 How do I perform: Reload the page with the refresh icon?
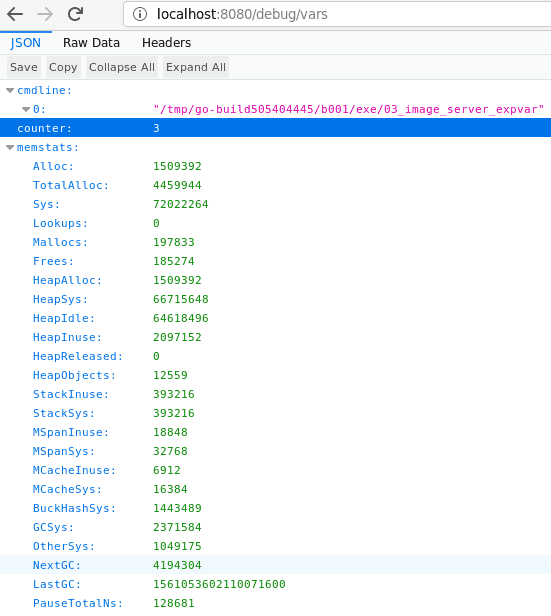point(75,14)
